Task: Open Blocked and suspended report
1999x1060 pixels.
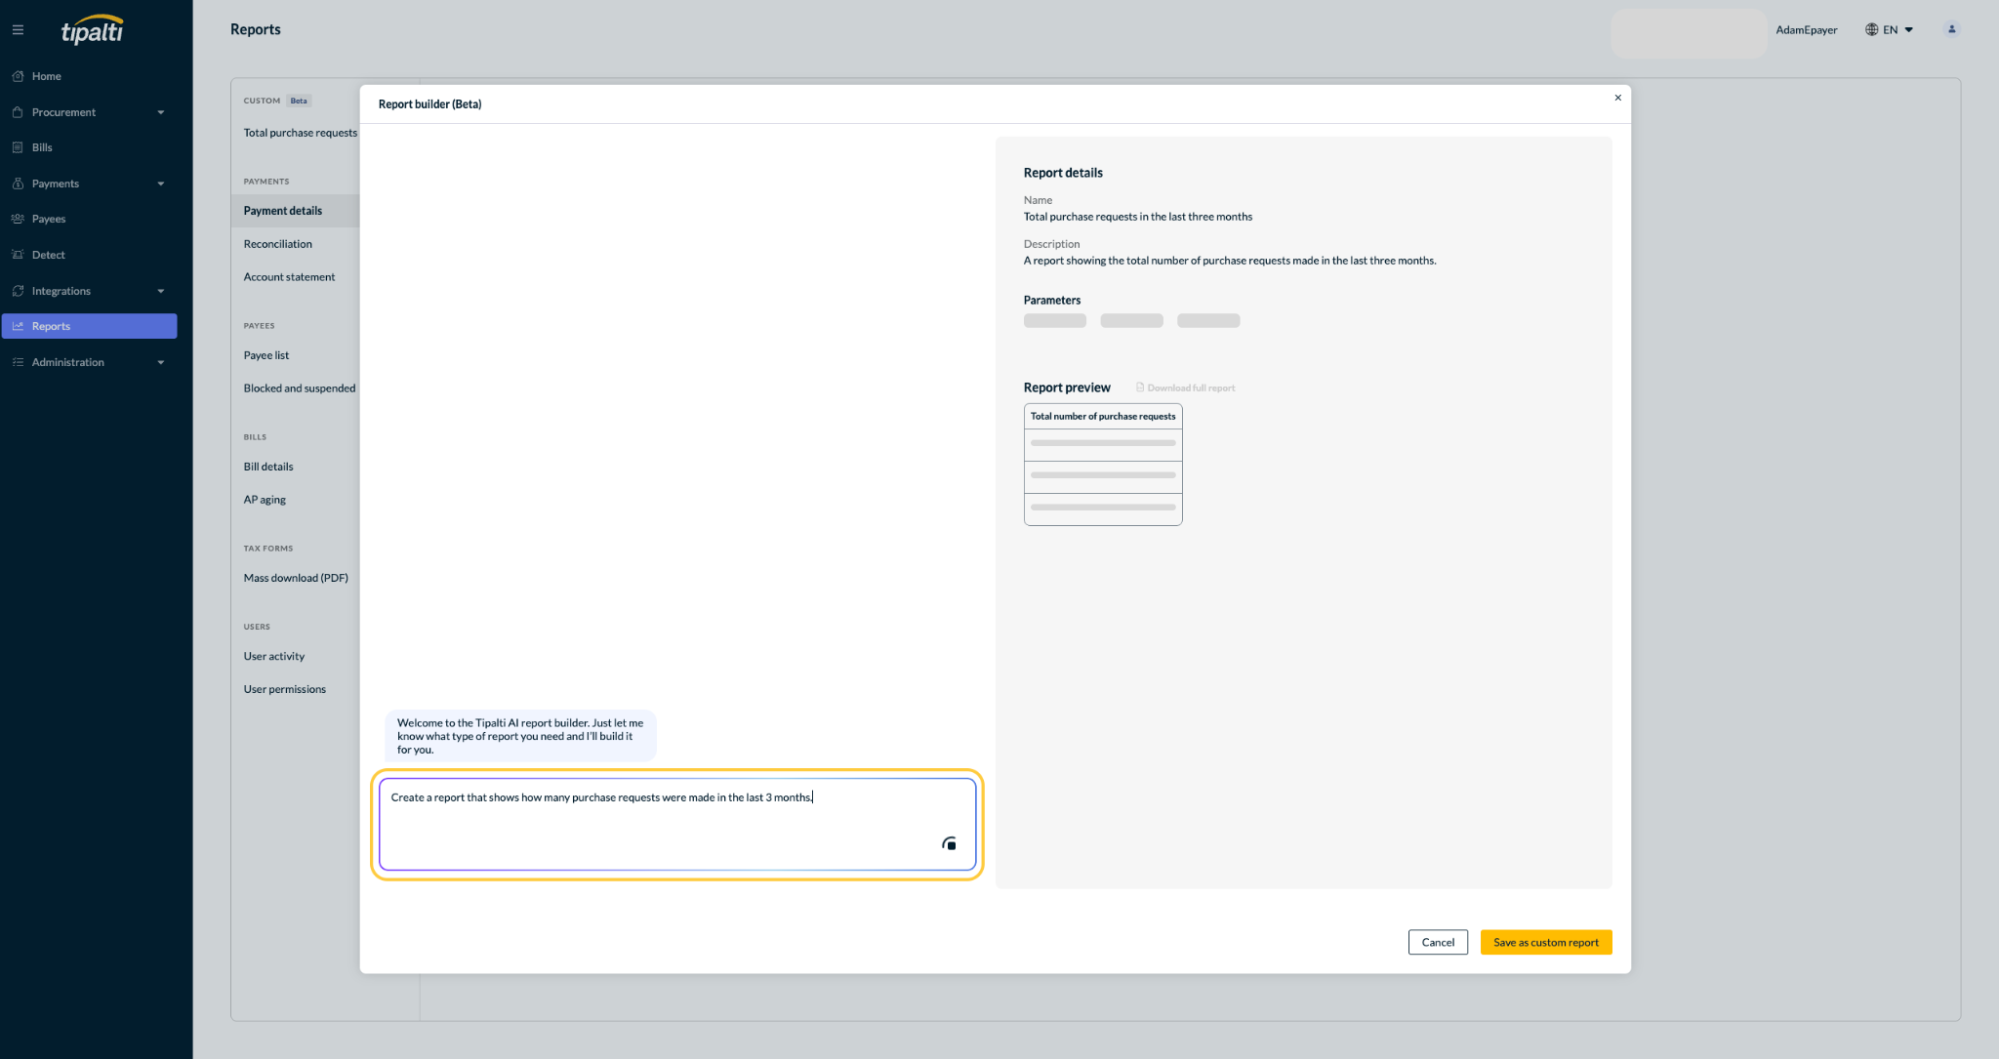Action: [299, 388]
